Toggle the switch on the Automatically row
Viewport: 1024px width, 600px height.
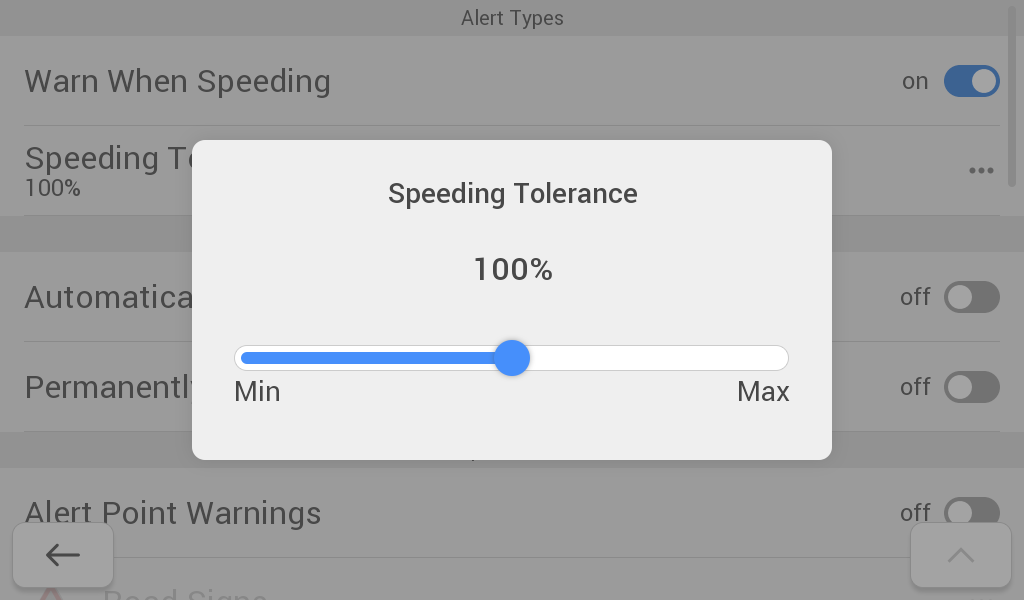(971, 297)
